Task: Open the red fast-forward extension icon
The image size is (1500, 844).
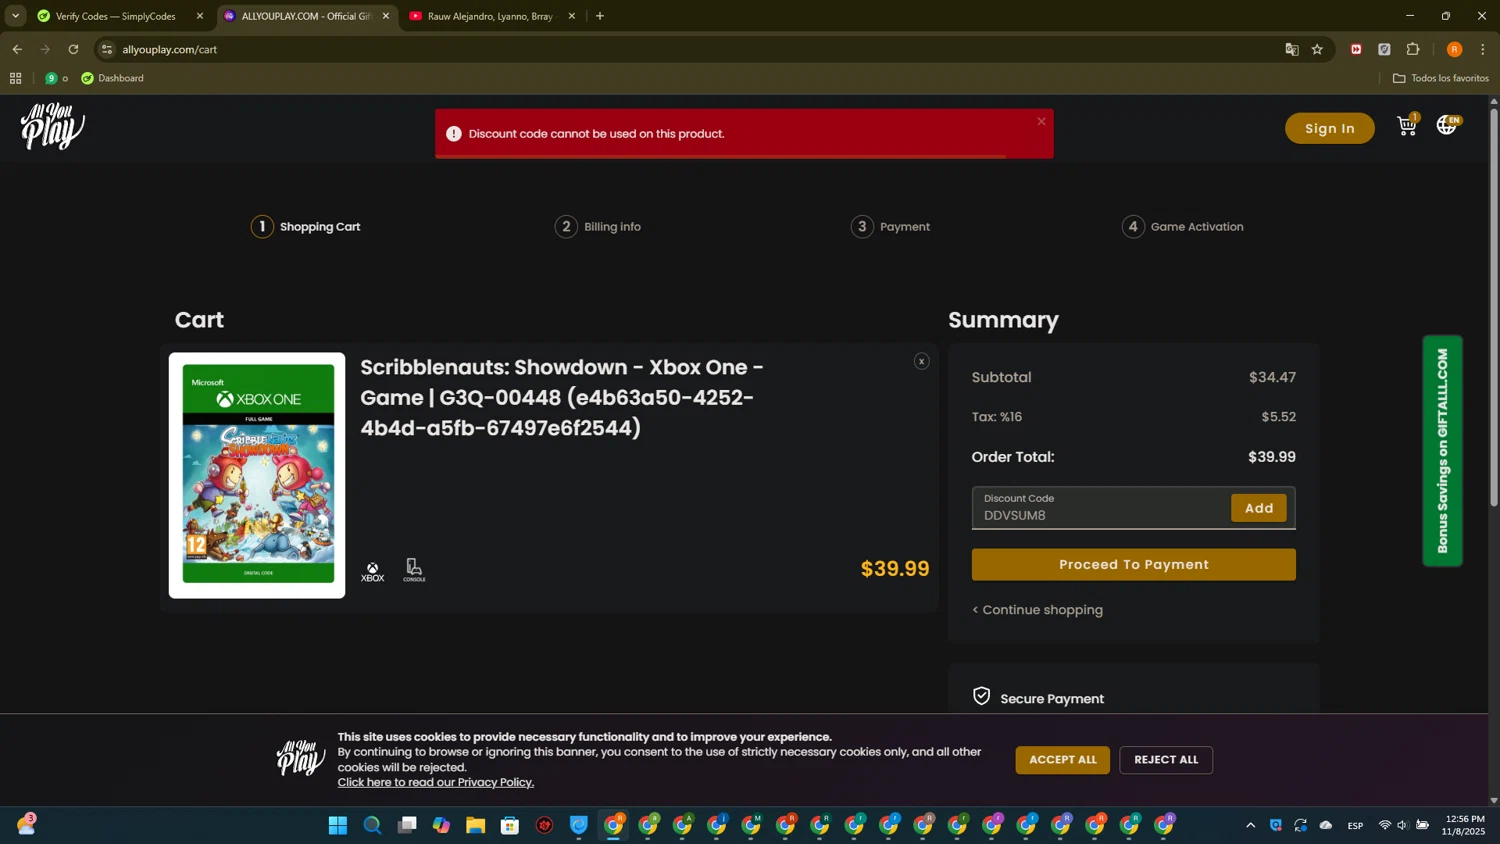Action: tap(1356, 49)
